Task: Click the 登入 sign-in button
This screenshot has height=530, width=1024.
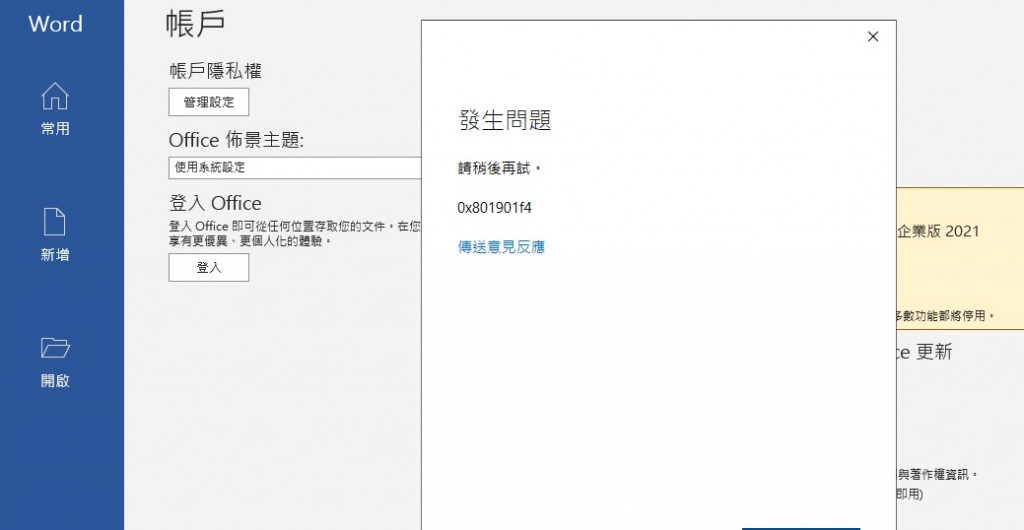Action: [x=209, y=267]
